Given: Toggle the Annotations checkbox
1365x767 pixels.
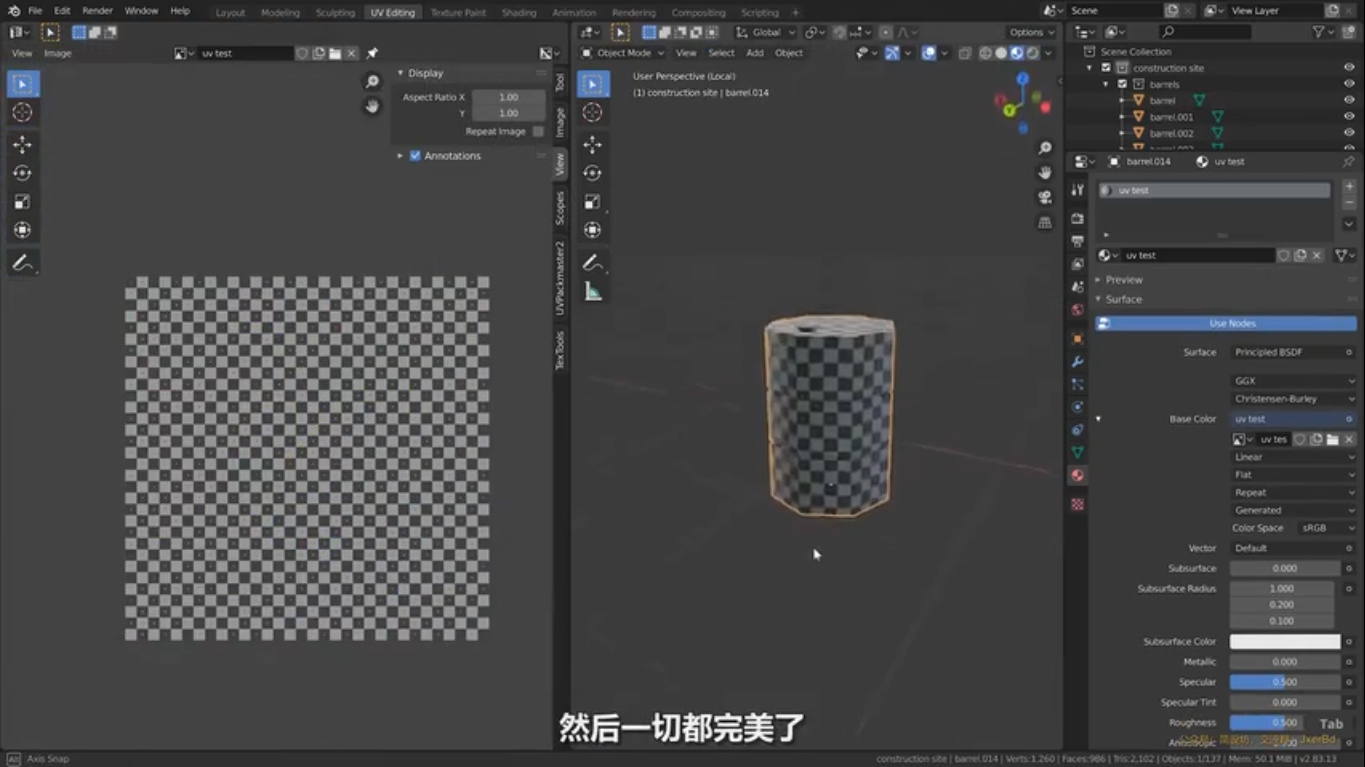Looking at the screenshot, I should (415, 156).
